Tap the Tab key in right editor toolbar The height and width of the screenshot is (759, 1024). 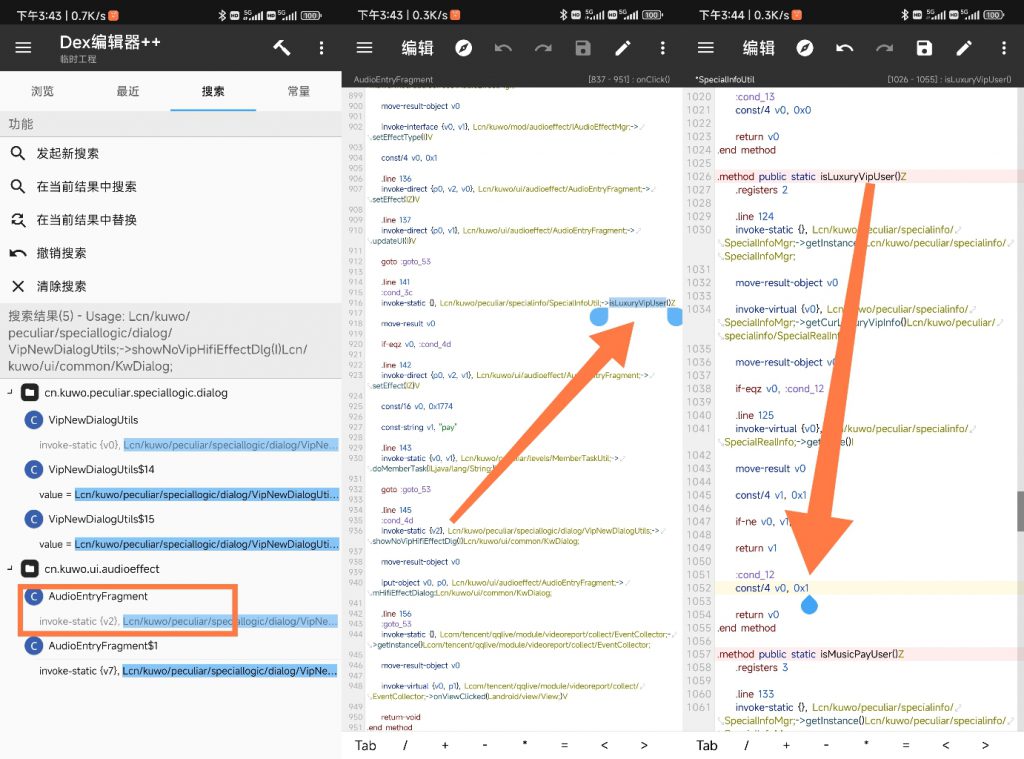(x=707, y=745)
